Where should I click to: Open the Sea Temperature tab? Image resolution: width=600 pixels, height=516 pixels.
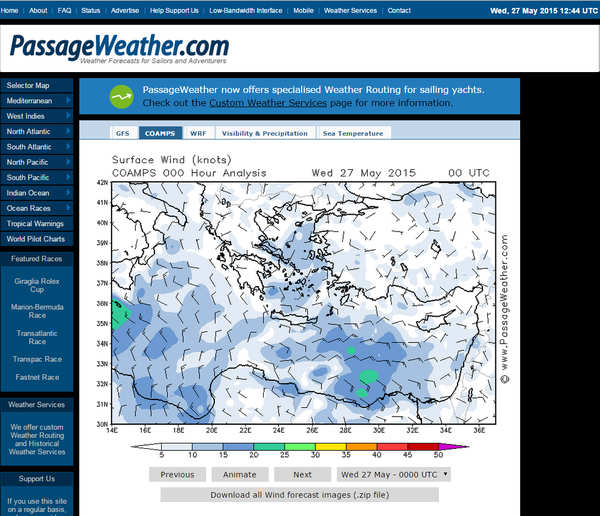pyautogui.click(x=353, y=133)
